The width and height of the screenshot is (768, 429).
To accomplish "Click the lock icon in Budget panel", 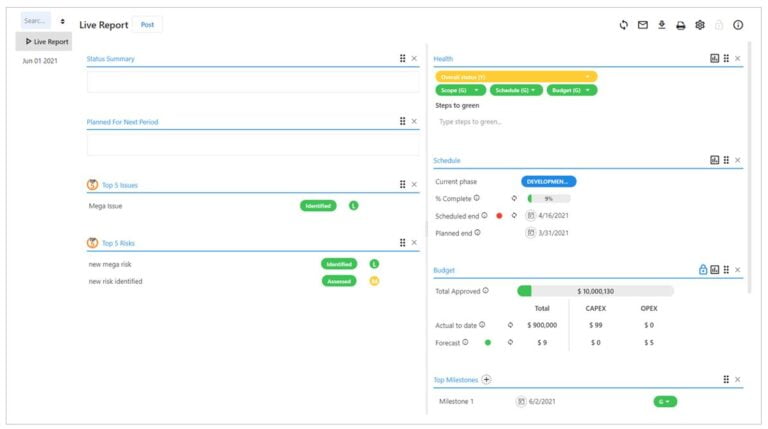I will [703, 269].
